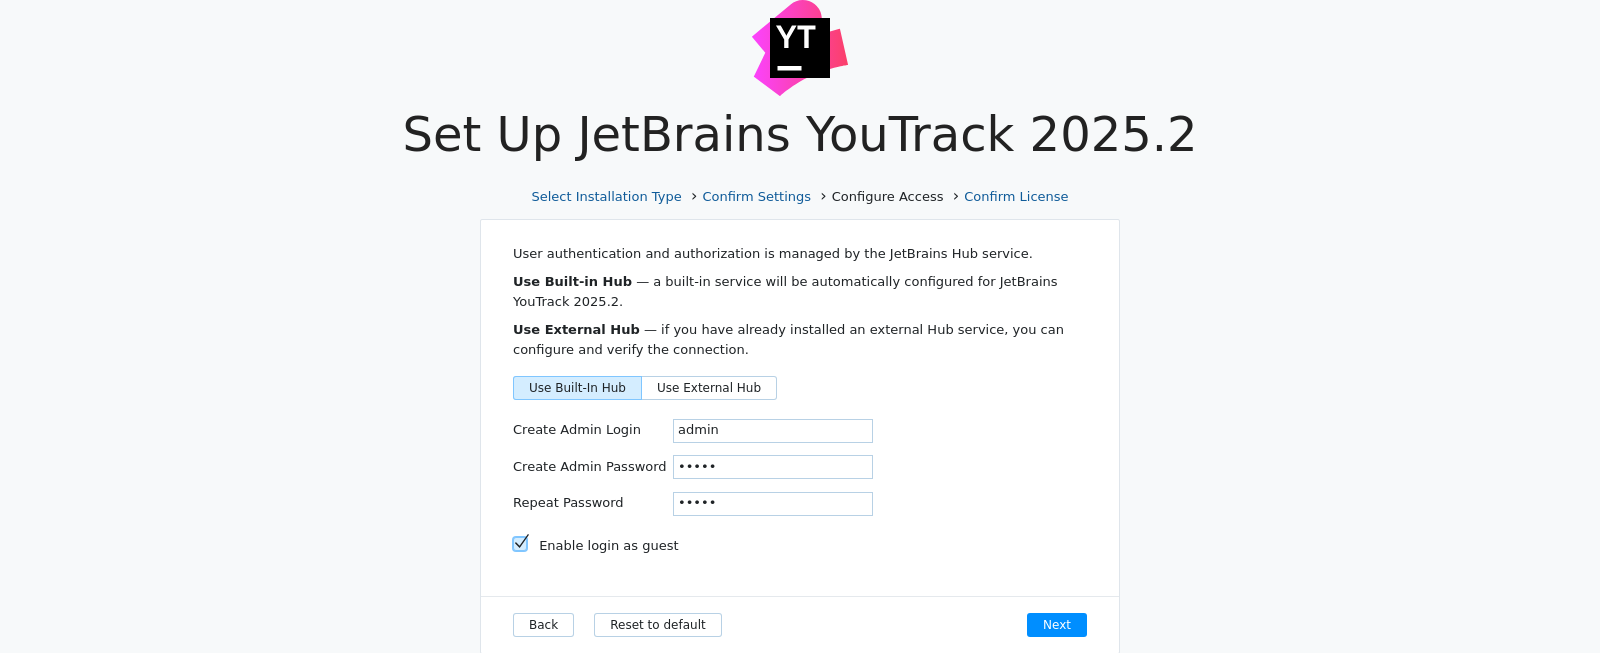The width and height of the screenshot is (1600, 653).
Task: Click Reset to default
Action: click(657, 625)
